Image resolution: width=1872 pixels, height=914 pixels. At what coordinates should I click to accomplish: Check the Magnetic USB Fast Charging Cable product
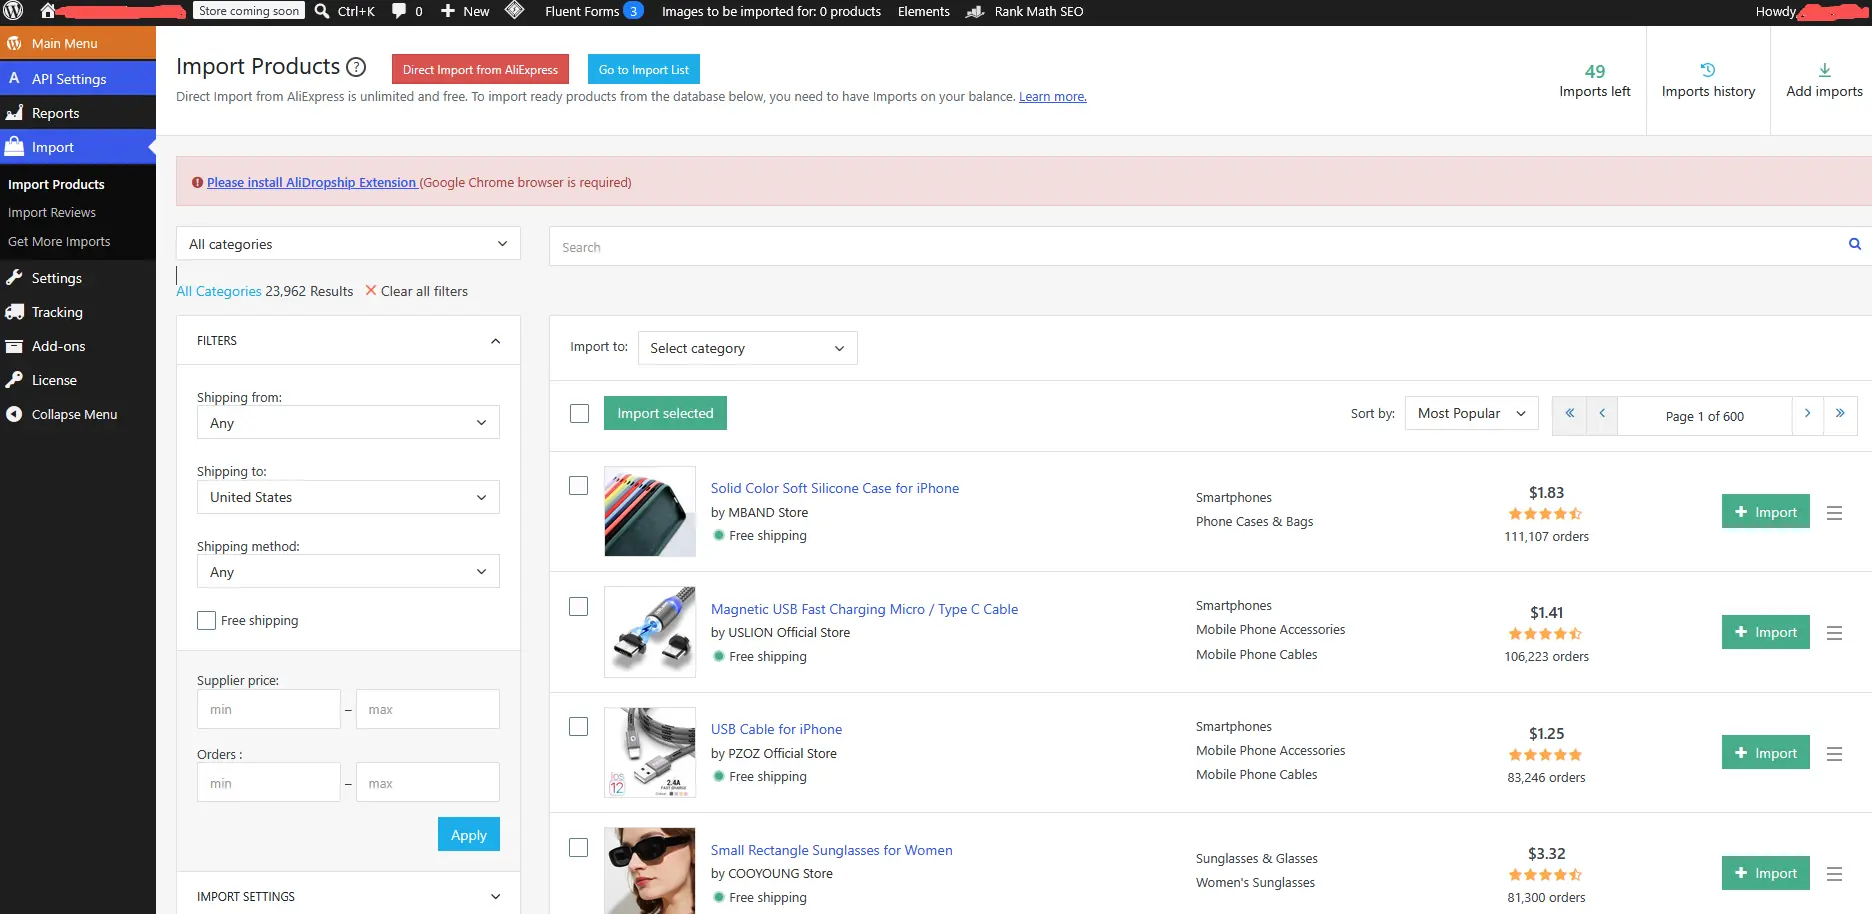[578, 607]
